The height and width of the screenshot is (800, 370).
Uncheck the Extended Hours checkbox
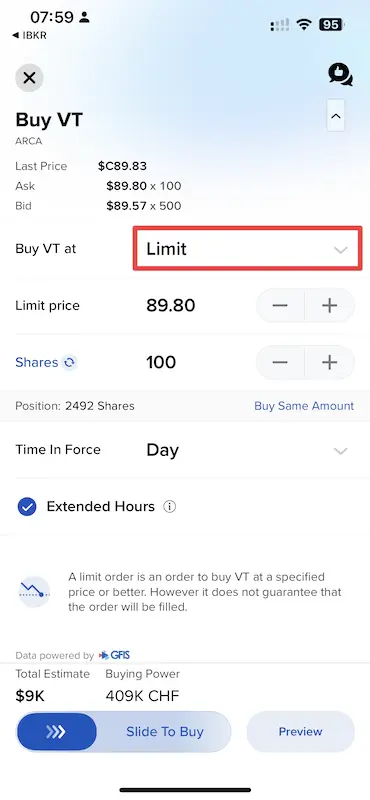click(x=27, y=507)
